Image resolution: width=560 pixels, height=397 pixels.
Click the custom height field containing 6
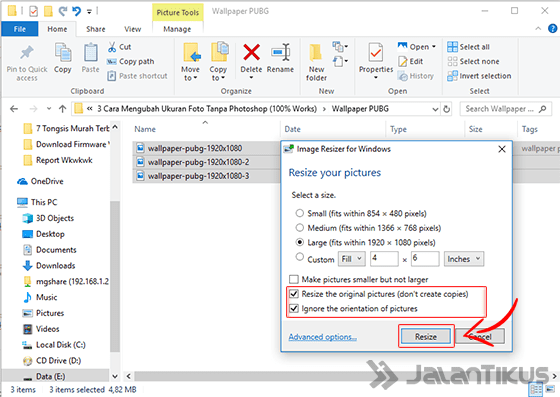tap(425, 259)
